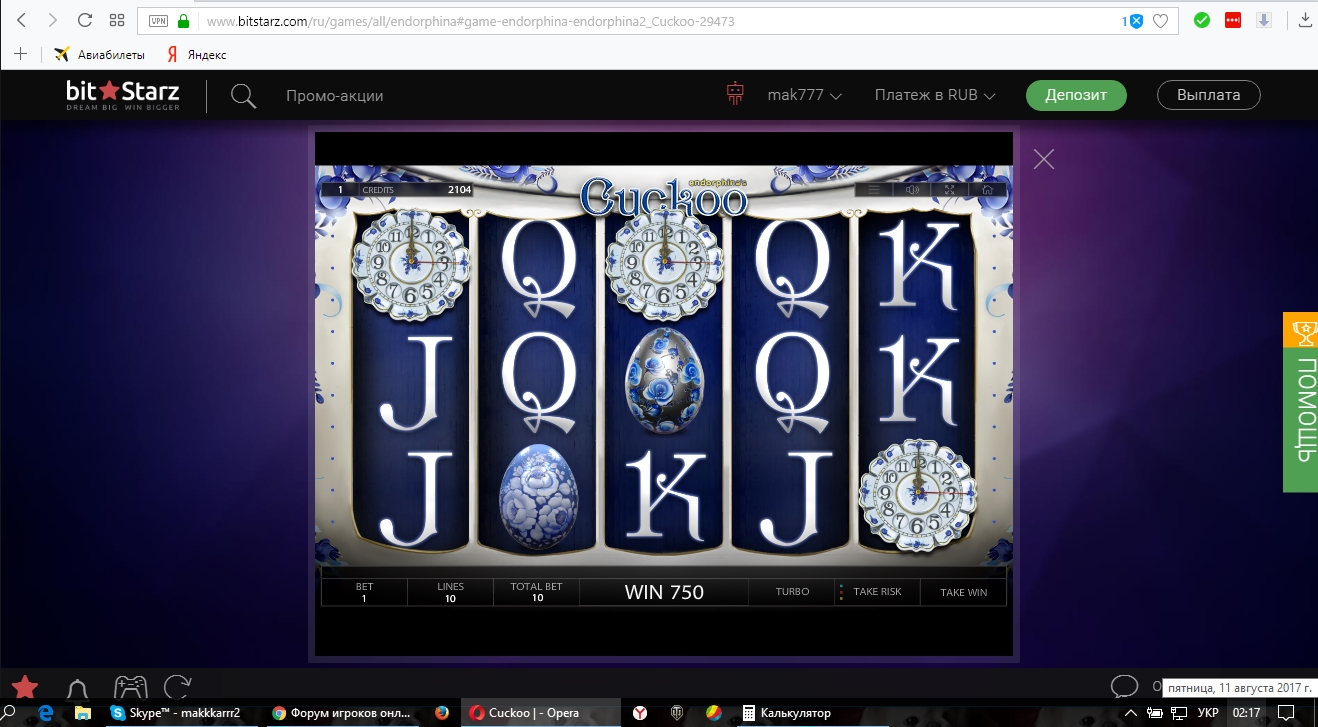This screenshot has width=1318, height=727.
Task: Open the BitStarz search icon
Action: (x=243, y=96)
